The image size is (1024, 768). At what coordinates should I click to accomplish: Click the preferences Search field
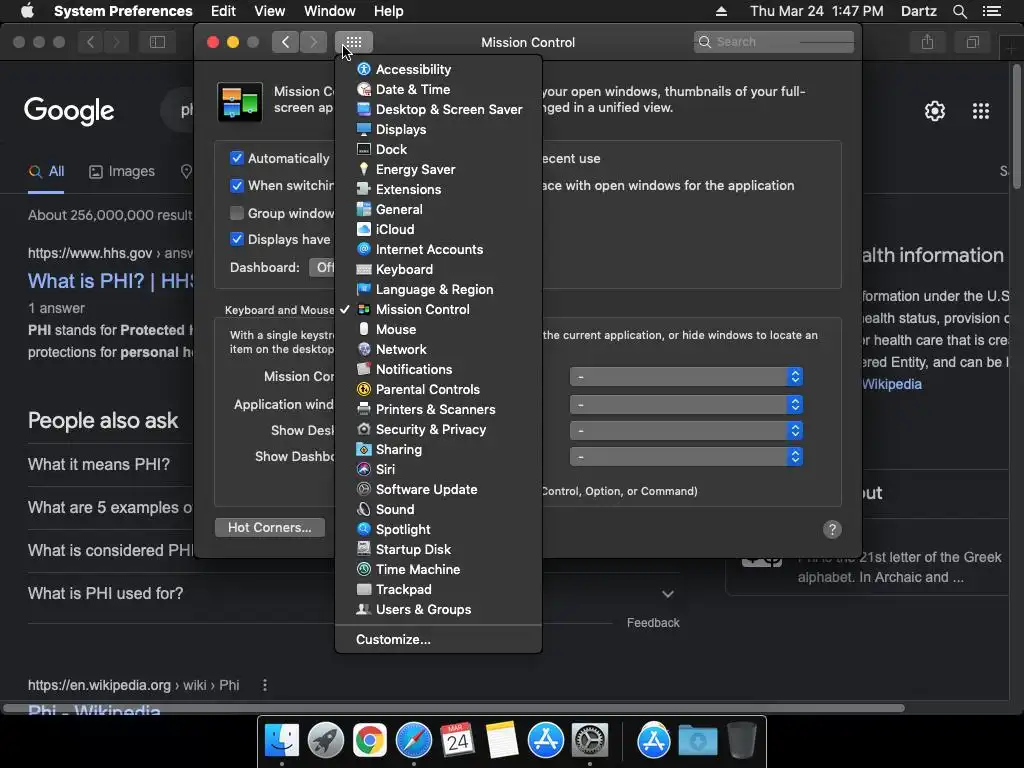coord(774,42)
